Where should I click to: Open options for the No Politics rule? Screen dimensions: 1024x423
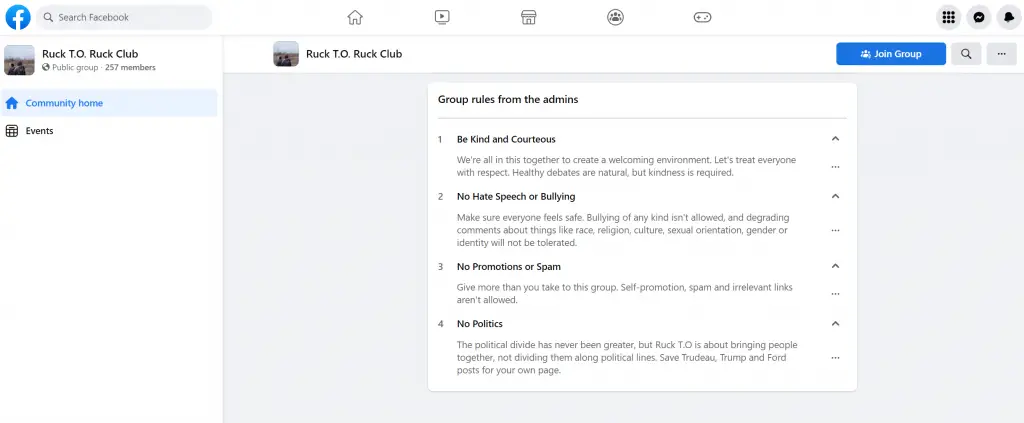[x=835, y=358]
